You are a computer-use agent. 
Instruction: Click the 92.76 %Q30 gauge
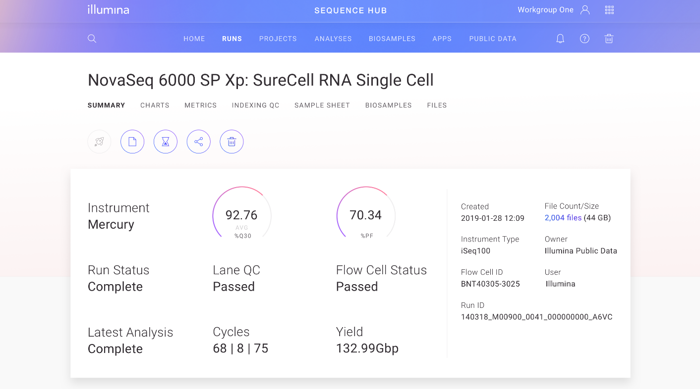coord(242,213)
